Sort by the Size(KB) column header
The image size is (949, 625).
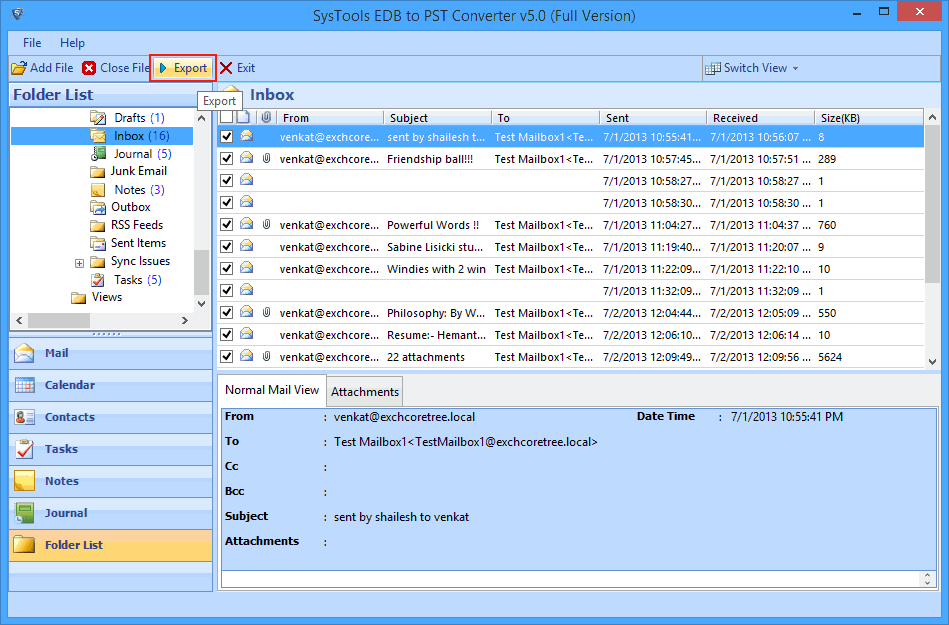coord(869,117)
